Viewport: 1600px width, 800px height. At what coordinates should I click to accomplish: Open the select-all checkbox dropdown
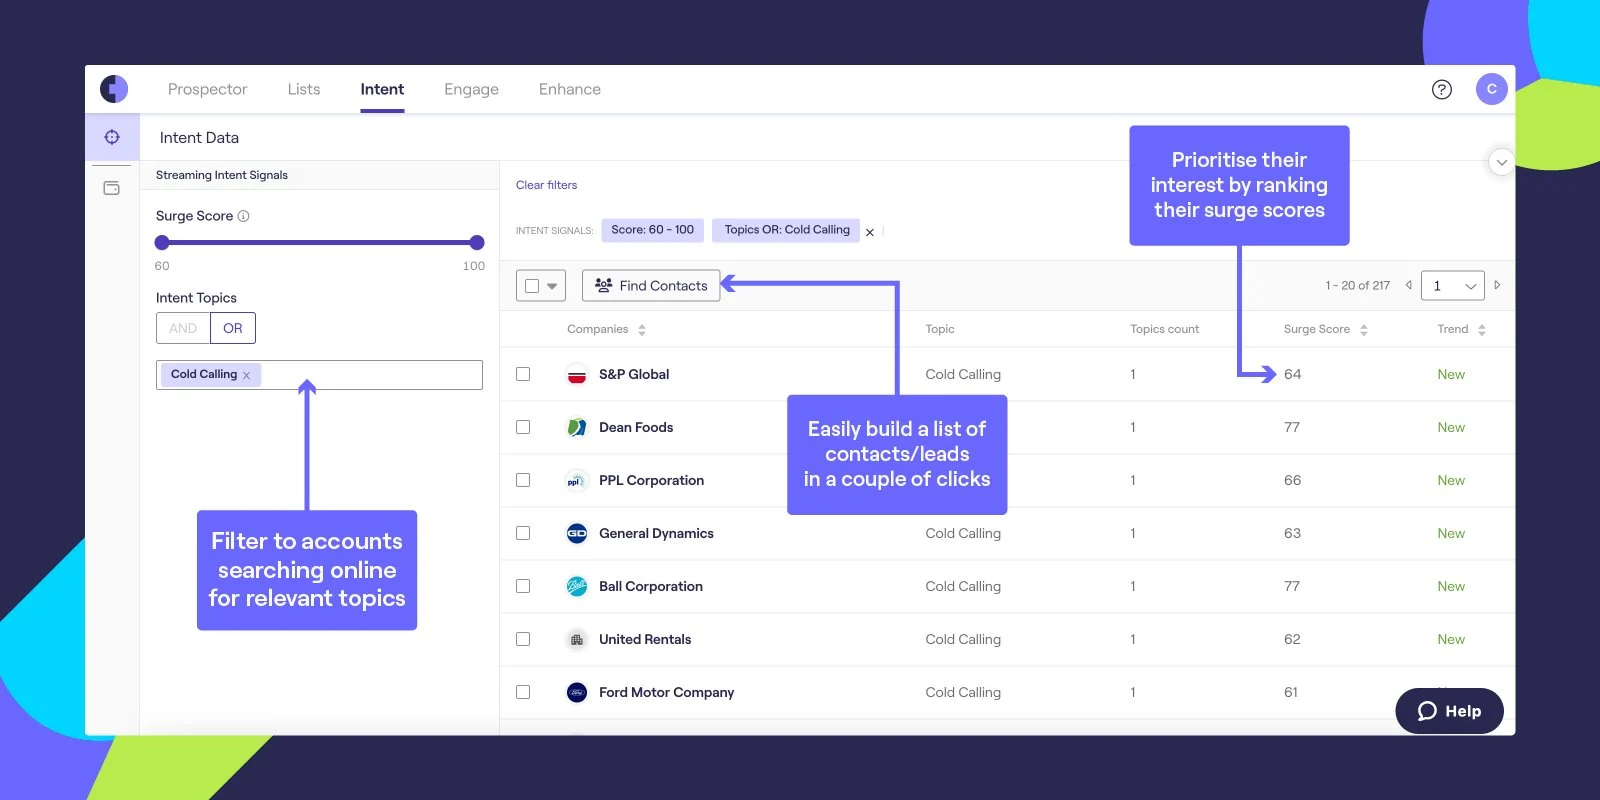coord(552,286)
